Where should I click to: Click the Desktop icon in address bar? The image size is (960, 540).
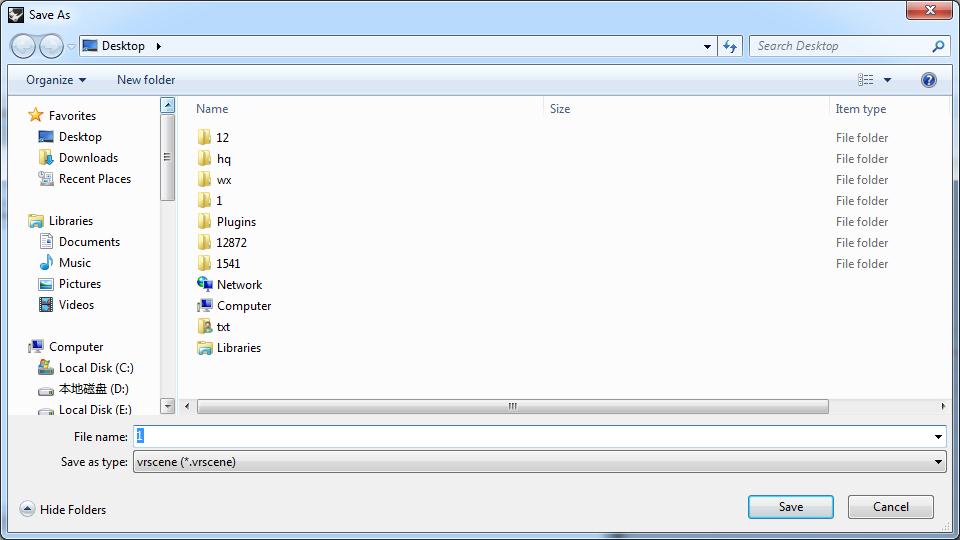pyautogui.click(x=90, y=46)
